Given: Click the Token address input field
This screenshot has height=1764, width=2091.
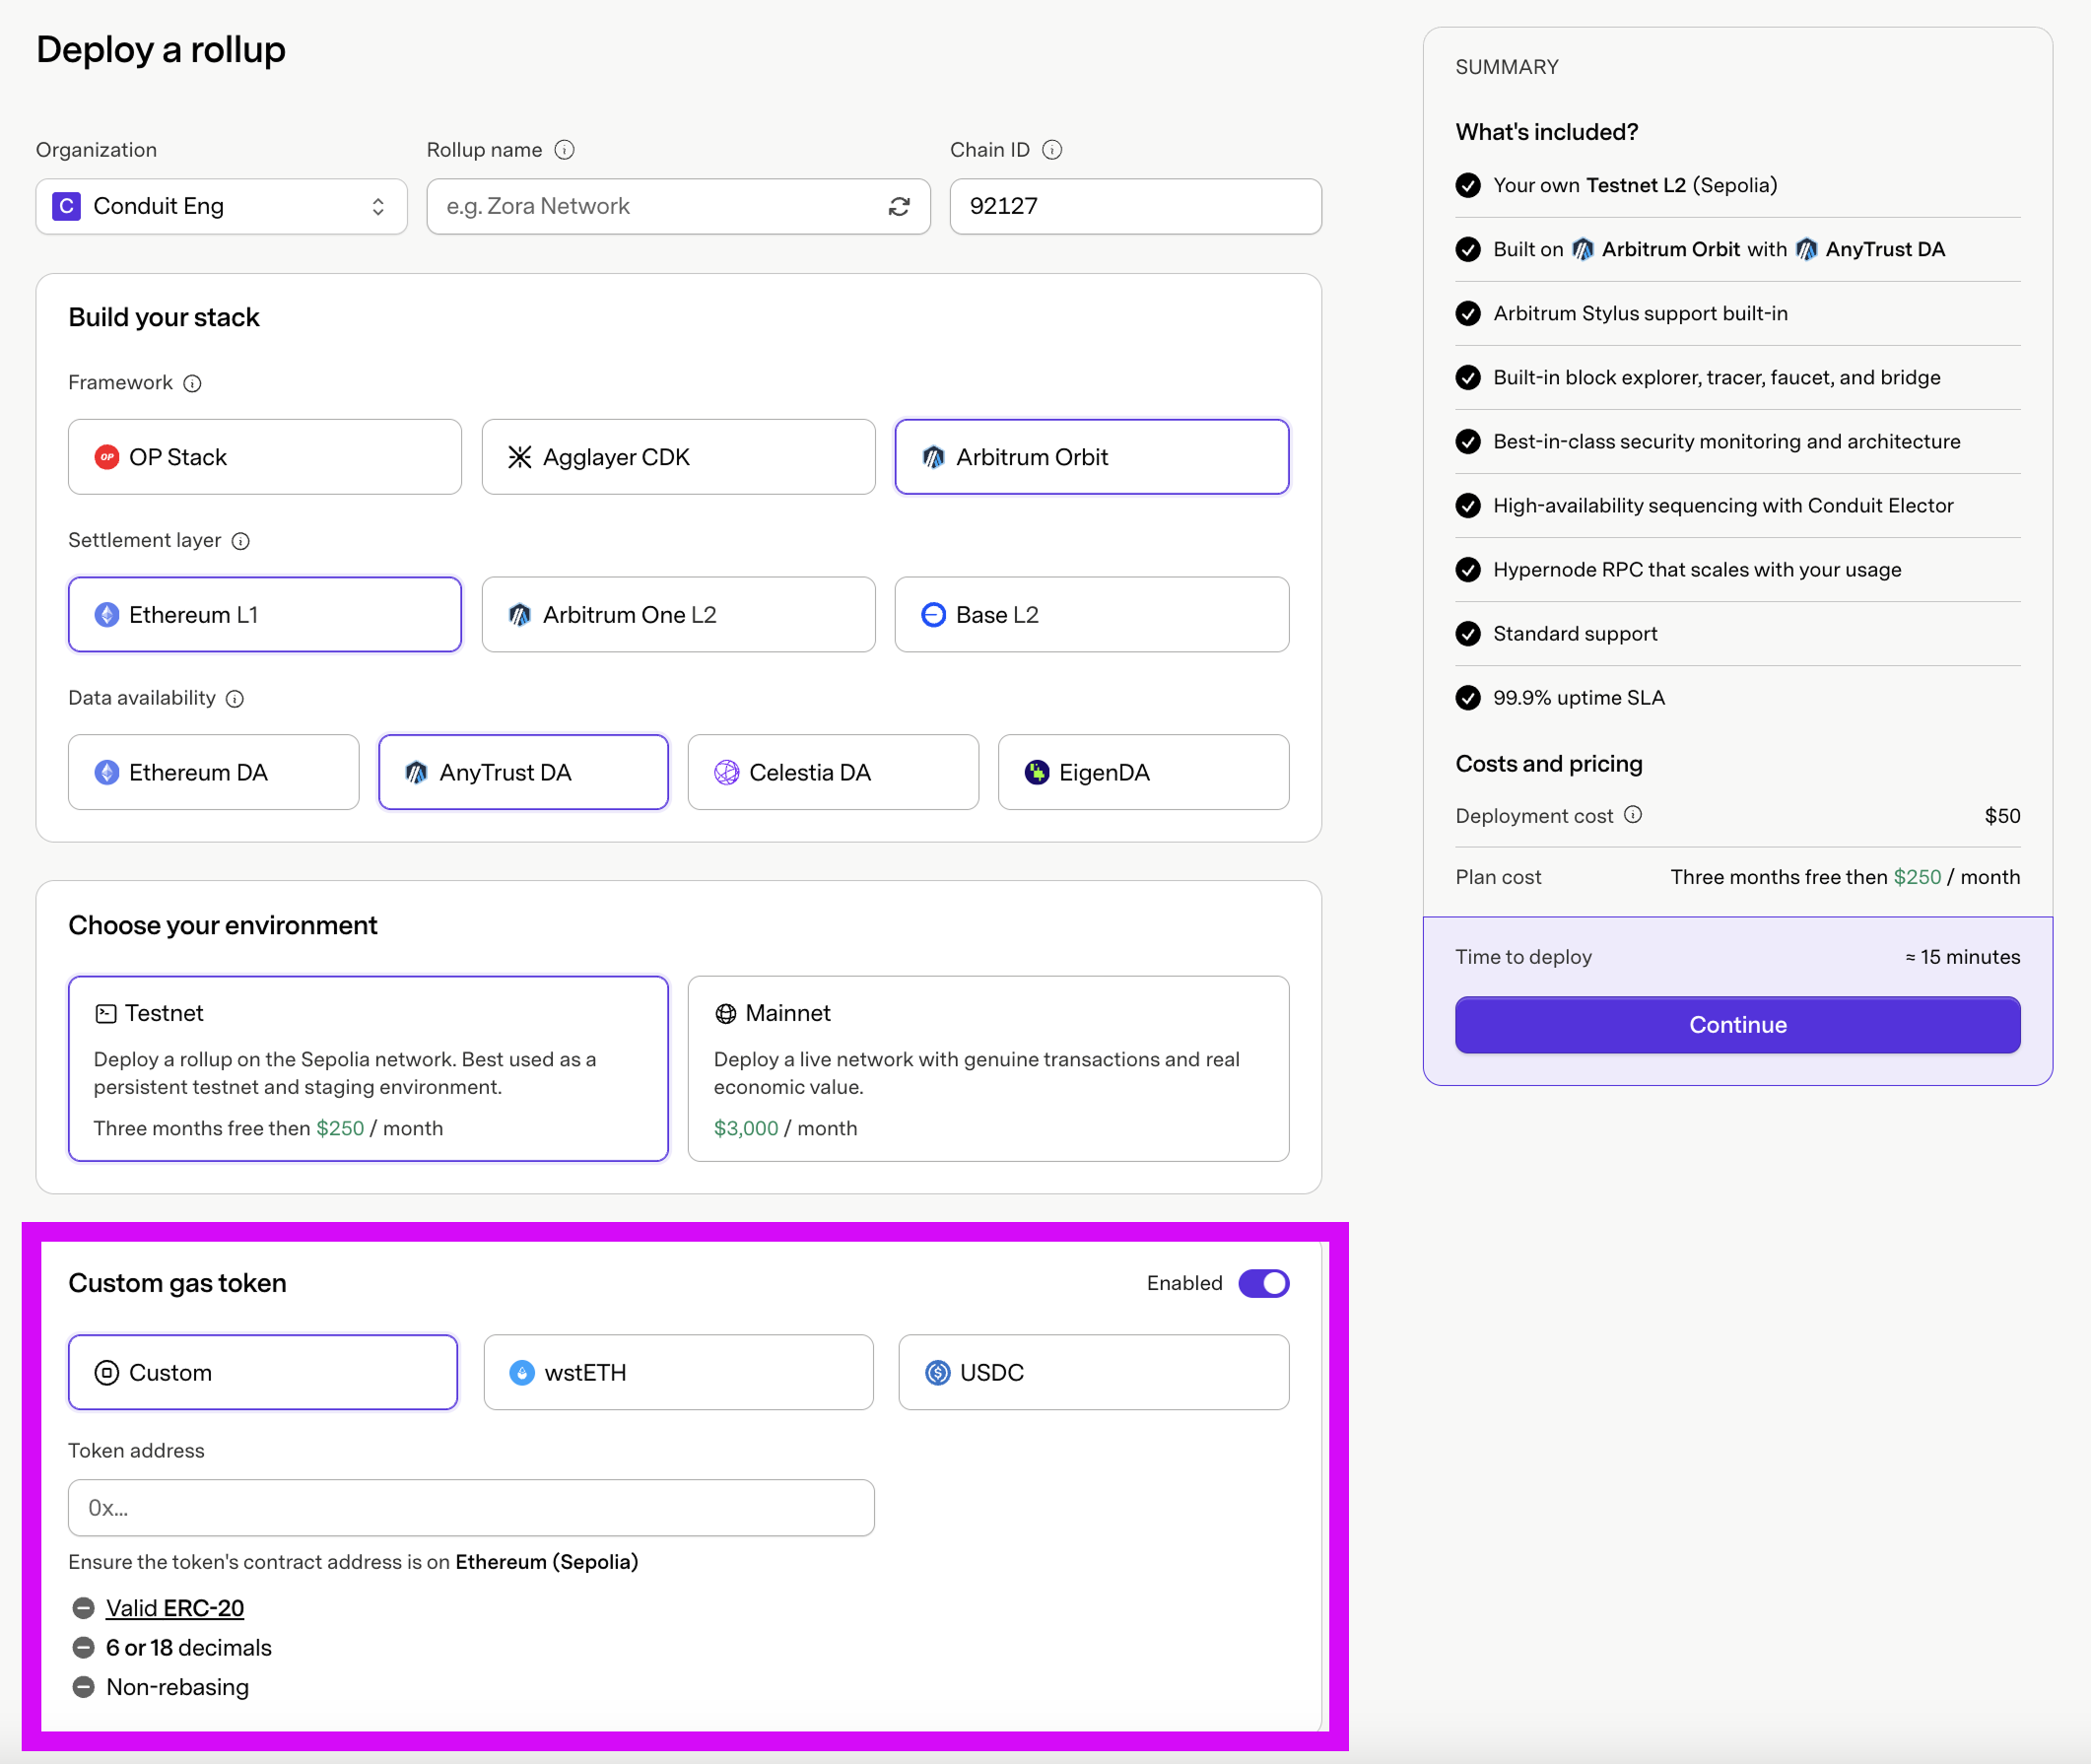Looking at the screenshot, I should tap(470, 1507).
